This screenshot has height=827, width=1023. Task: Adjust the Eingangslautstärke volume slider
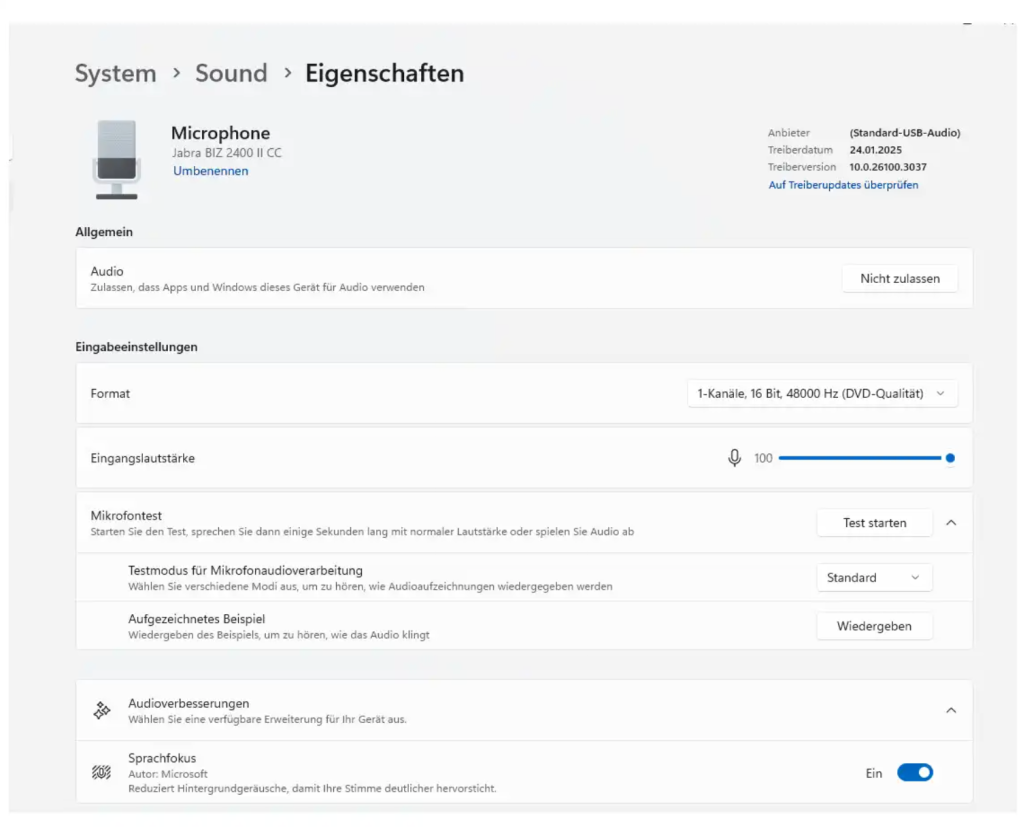click(865, 457)
